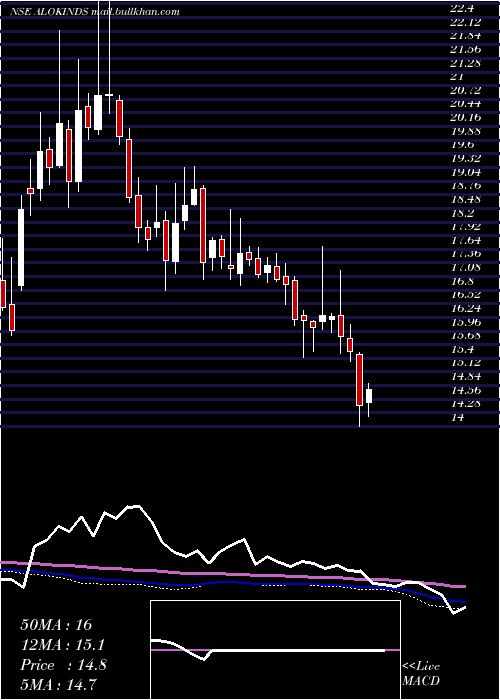
Task: Select the Price : 14.8 reading
Action: coord(63,665)
